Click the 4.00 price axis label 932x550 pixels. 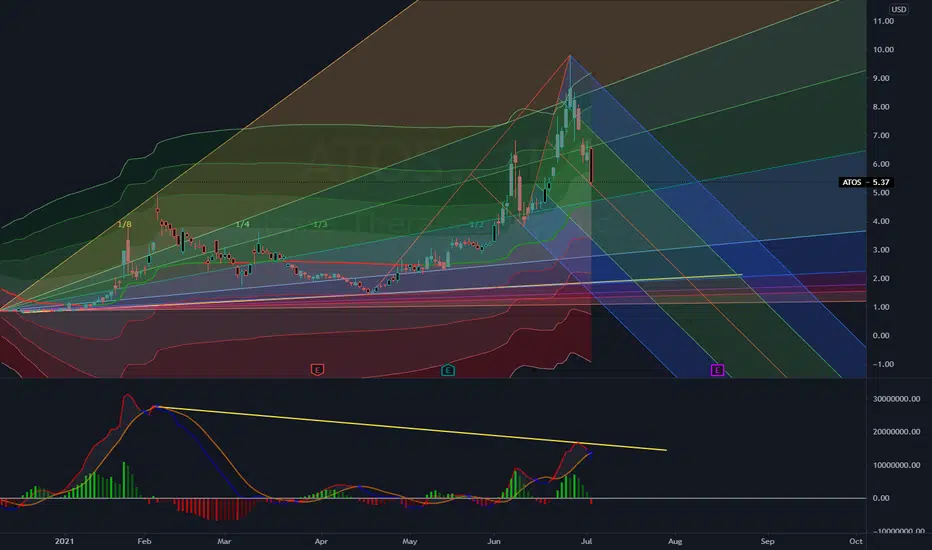click(883, 221)
